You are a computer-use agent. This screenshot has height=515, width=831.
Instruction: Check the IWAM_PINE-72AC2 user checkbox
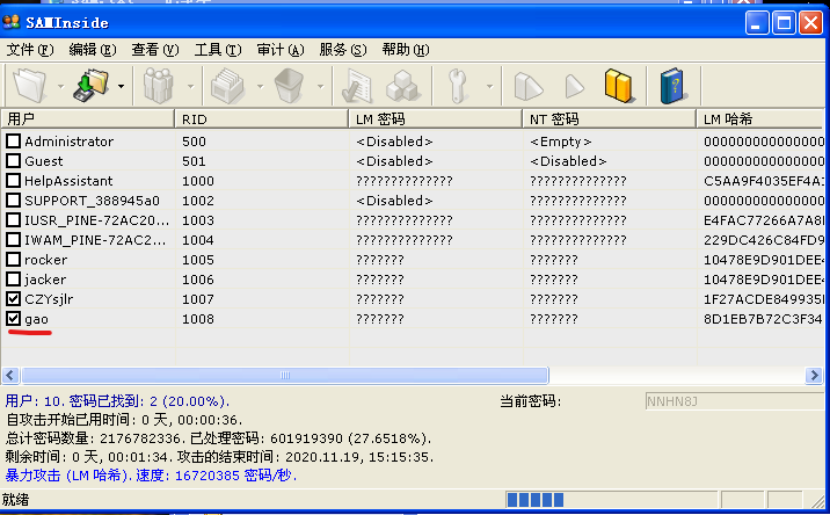13,239
